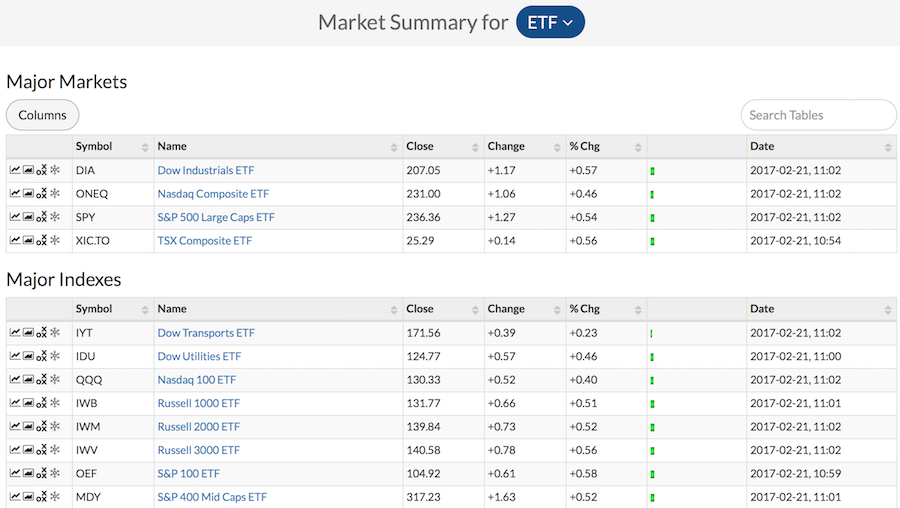This screenshot has height=508, width=900.
Task: Open gallery view icon for the ONEQ row
Action: pos(28,194)
